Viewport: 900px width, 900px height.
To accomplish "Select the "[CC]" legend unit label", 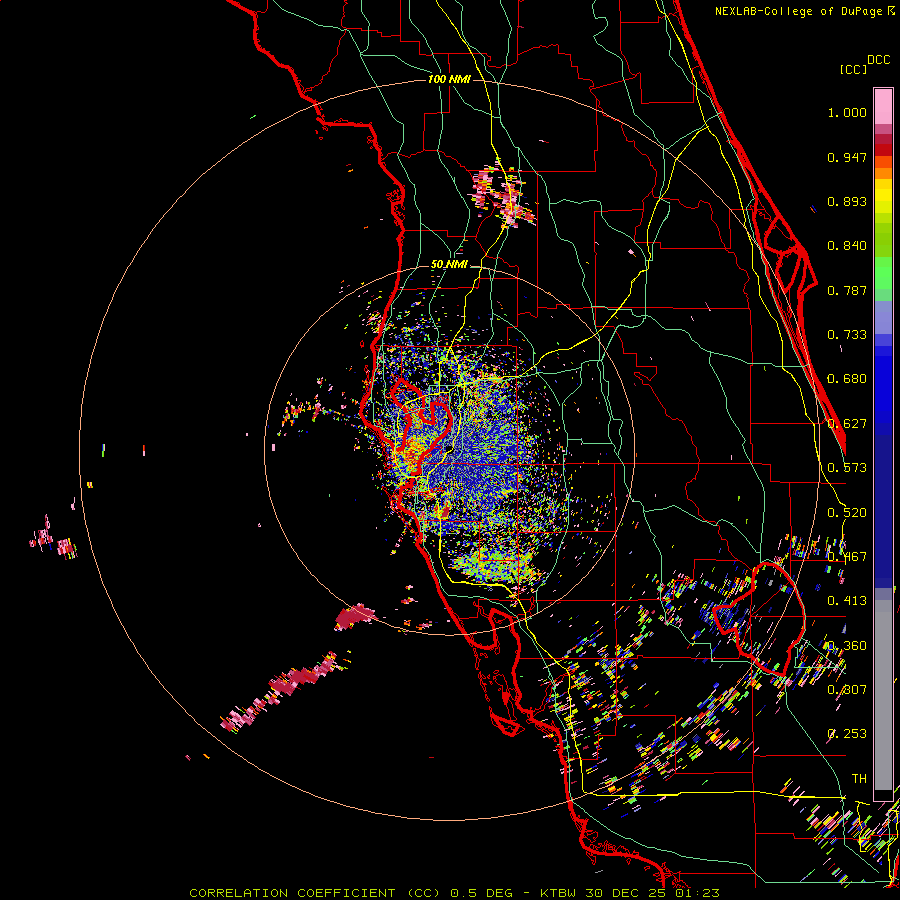I will (852, 69).
